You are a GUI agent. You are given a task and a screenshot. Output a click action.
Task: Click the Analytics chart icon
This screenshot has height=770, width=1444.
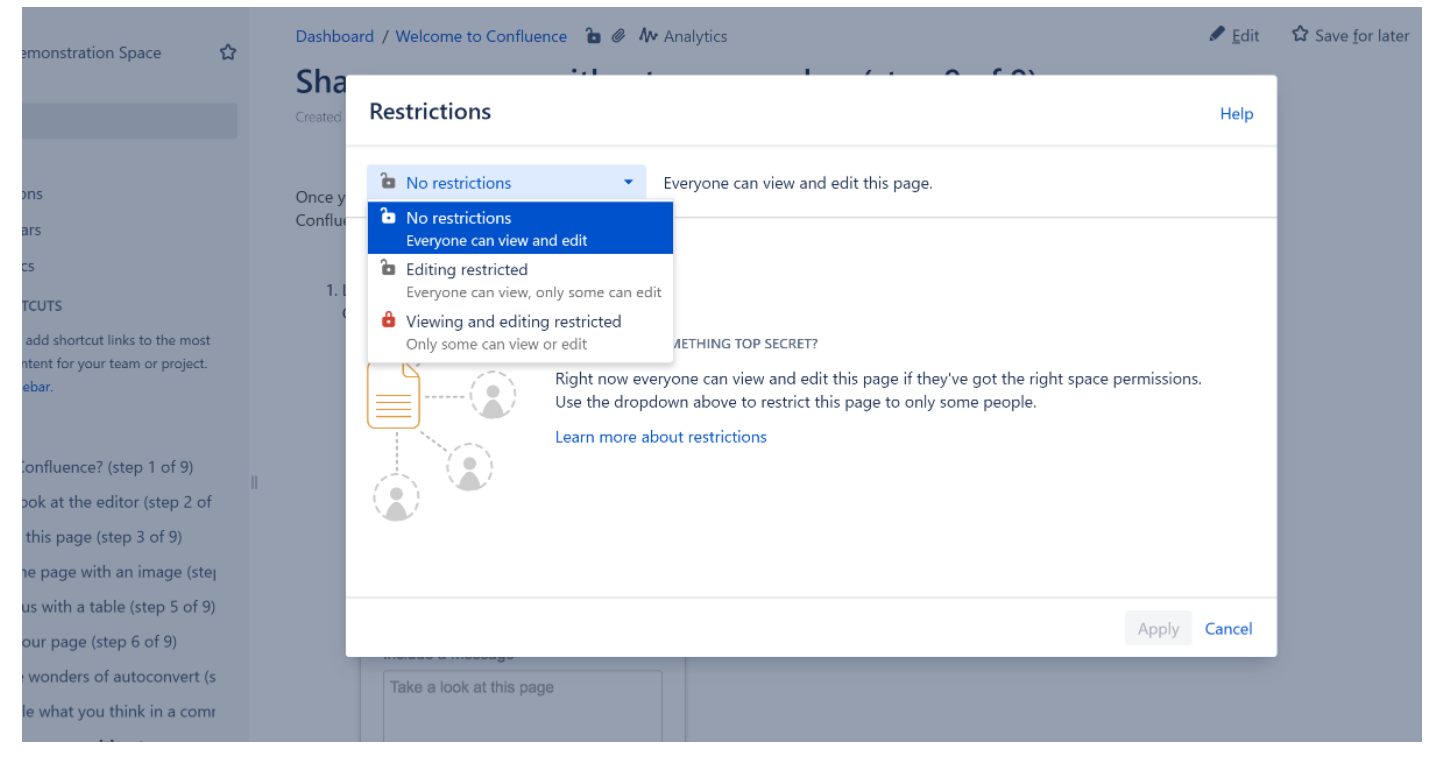tap(648, 36)
